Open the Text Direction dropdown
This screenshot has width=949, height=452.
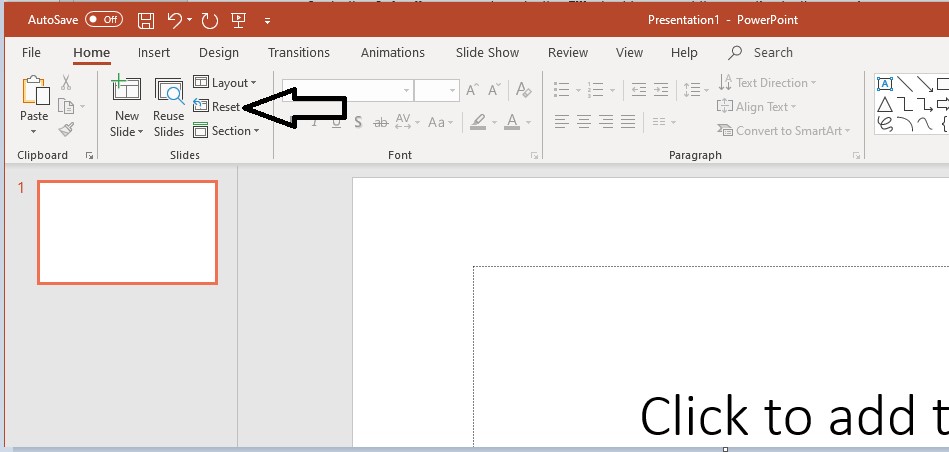(x=767, y=83)
